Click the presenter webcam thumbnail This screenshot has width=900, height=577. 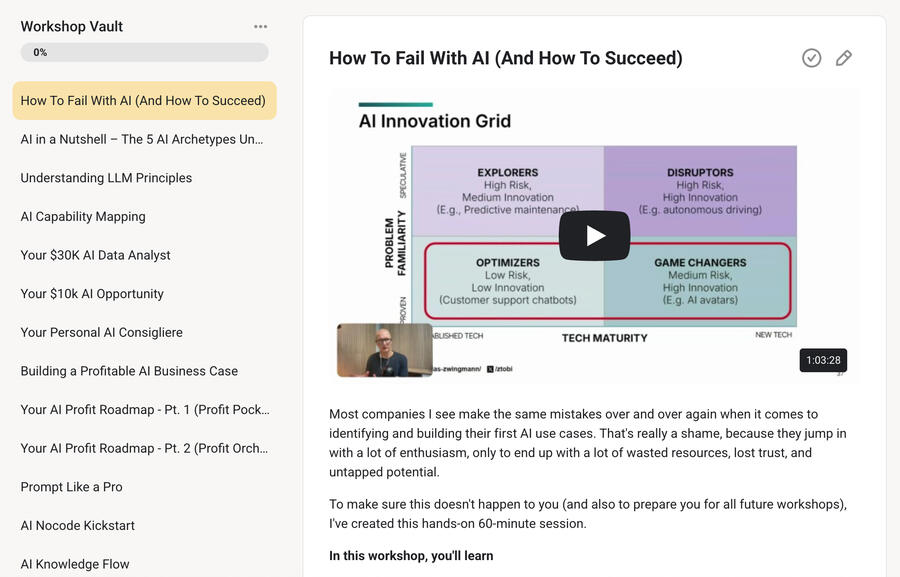point(385,350)
